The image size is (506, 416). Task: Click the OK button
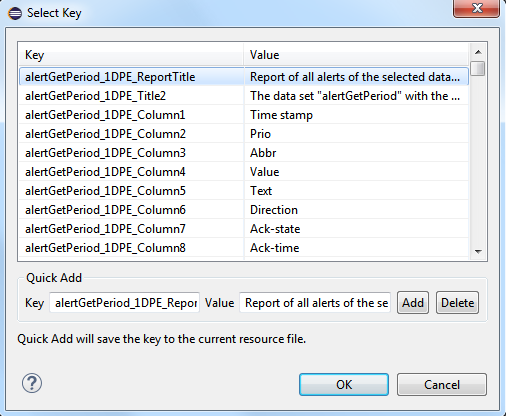coord(344,384)
